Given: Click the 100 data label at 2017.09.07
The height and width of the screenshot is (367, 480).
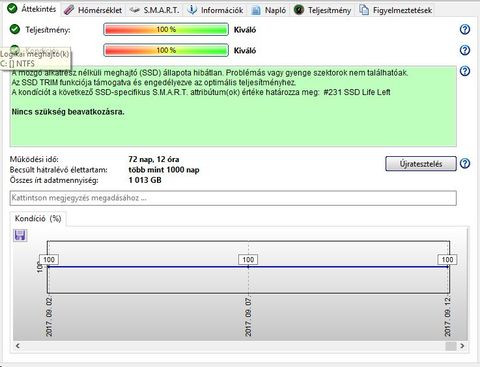Looking at the screenshot, I should point(248,259).
